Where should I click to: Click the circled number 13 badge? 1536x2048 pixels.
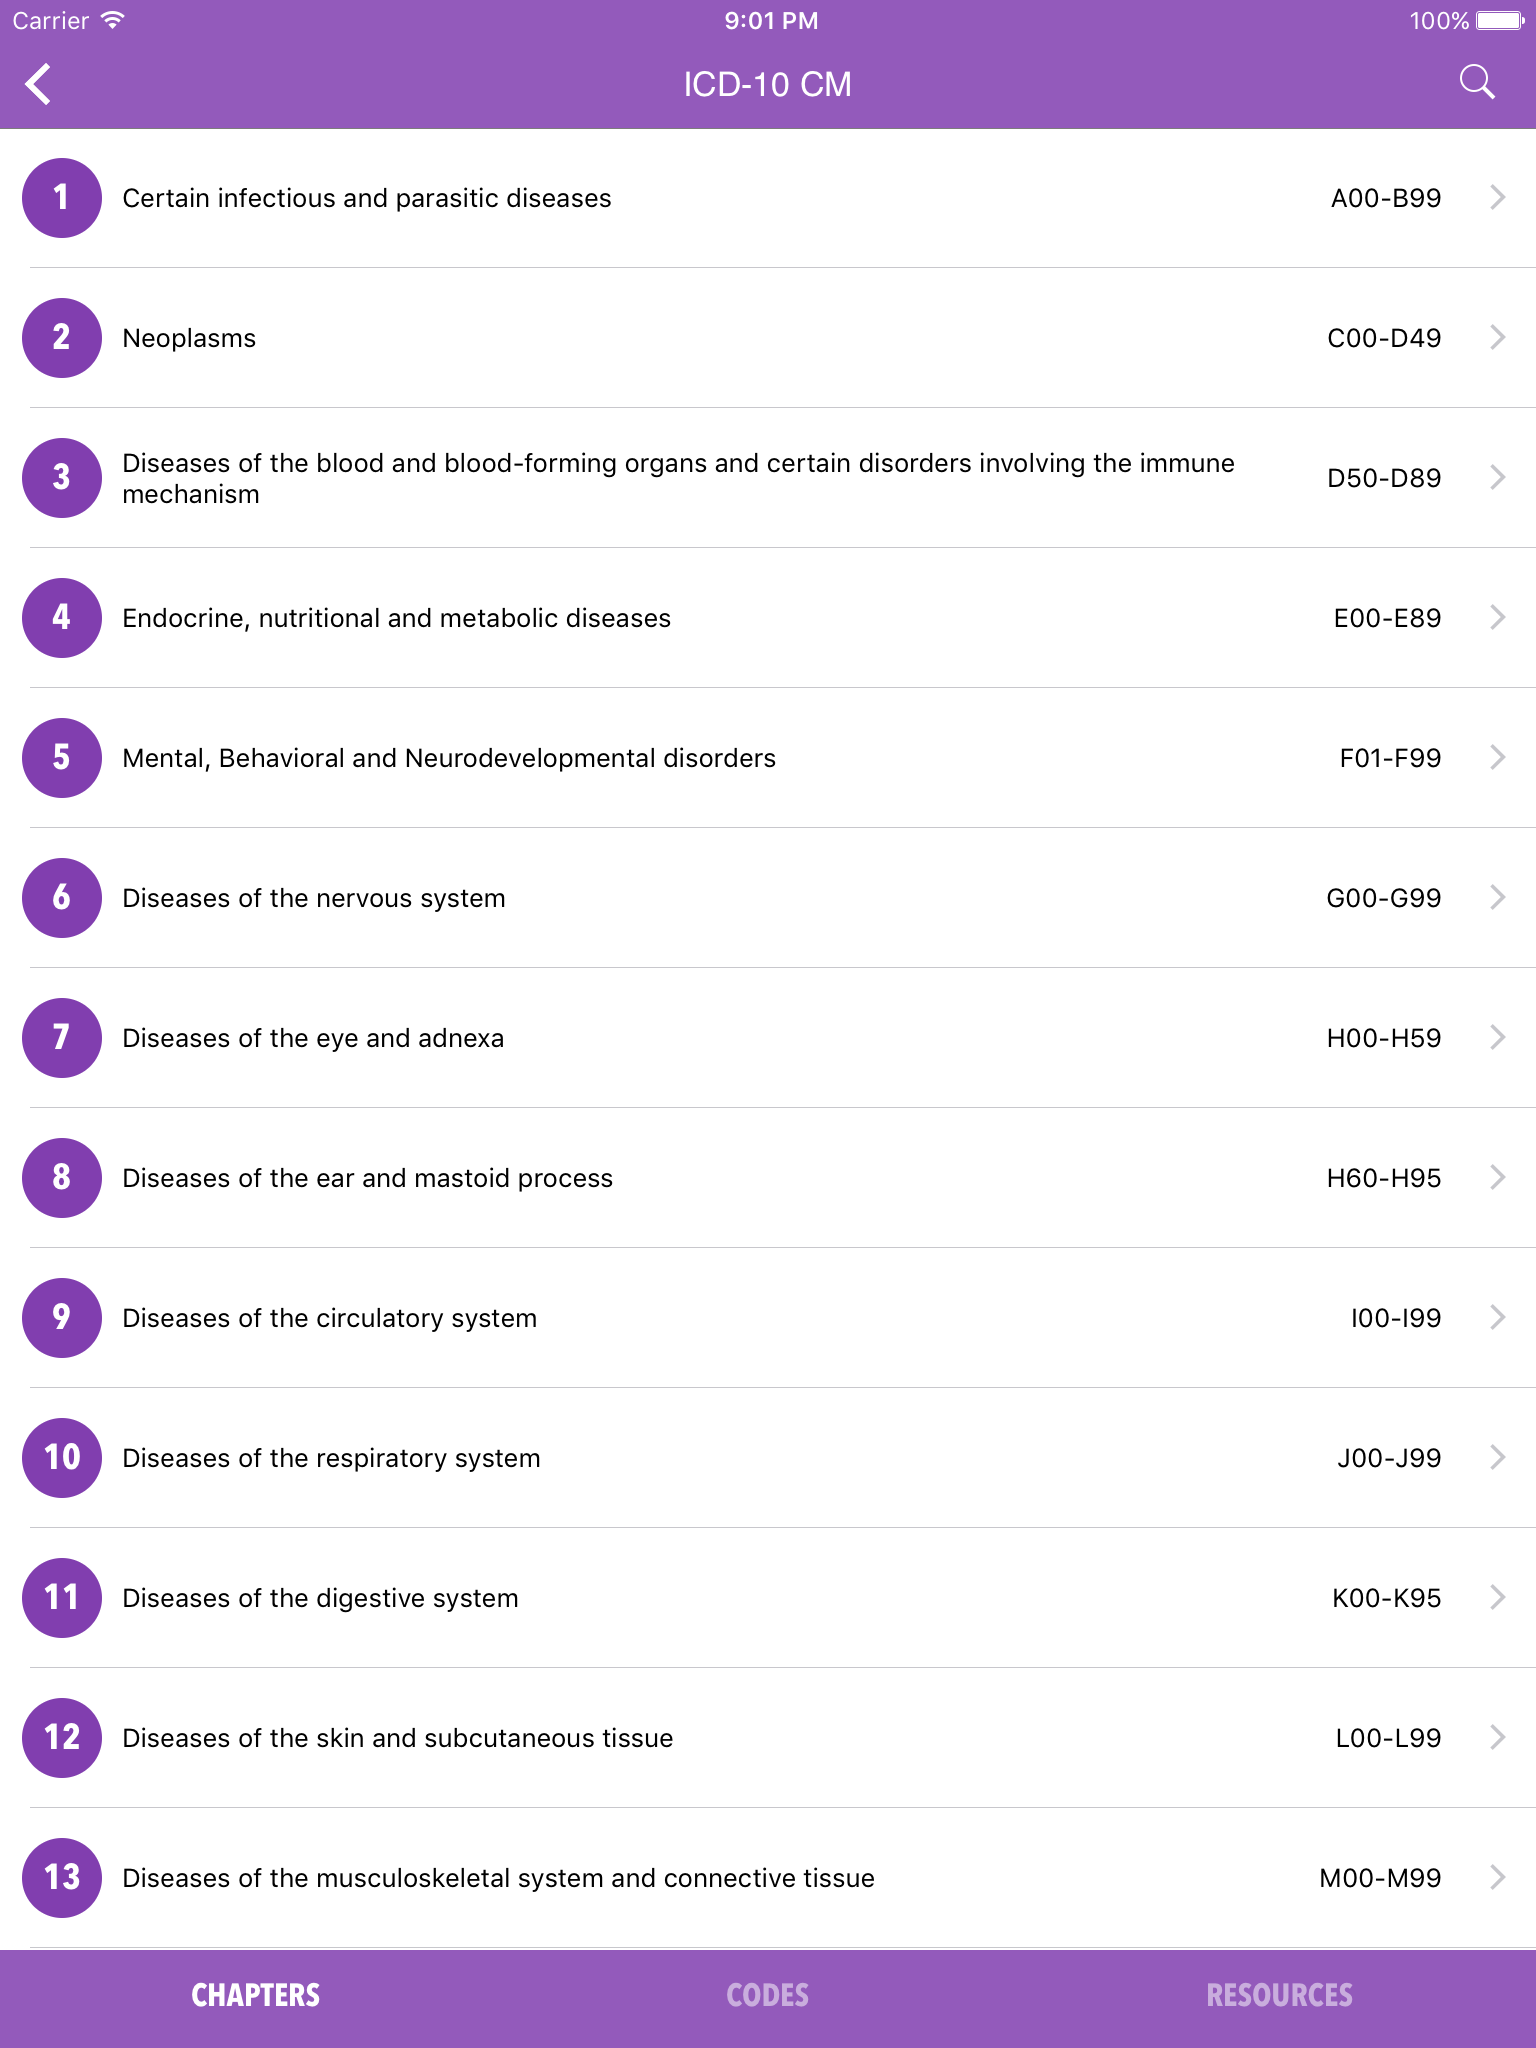point(61,1878)
